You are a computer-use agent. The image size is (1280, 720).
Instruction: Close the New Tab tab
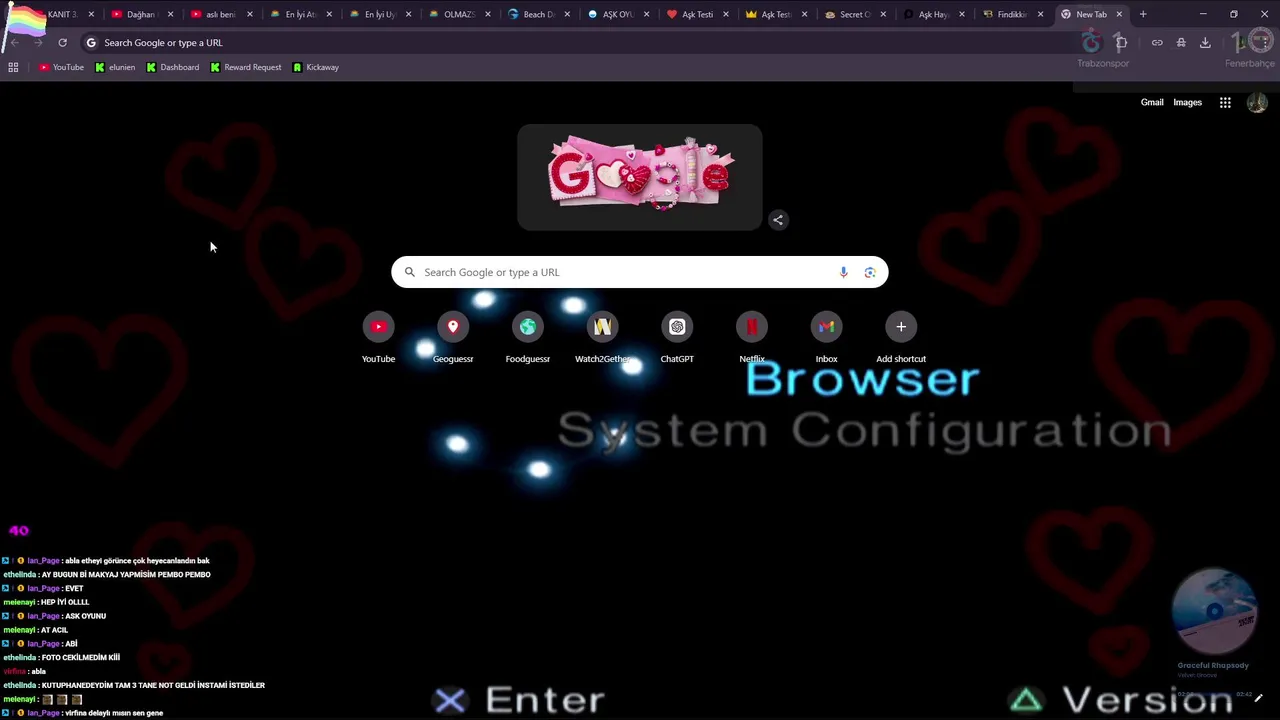tap(1119, 14)
